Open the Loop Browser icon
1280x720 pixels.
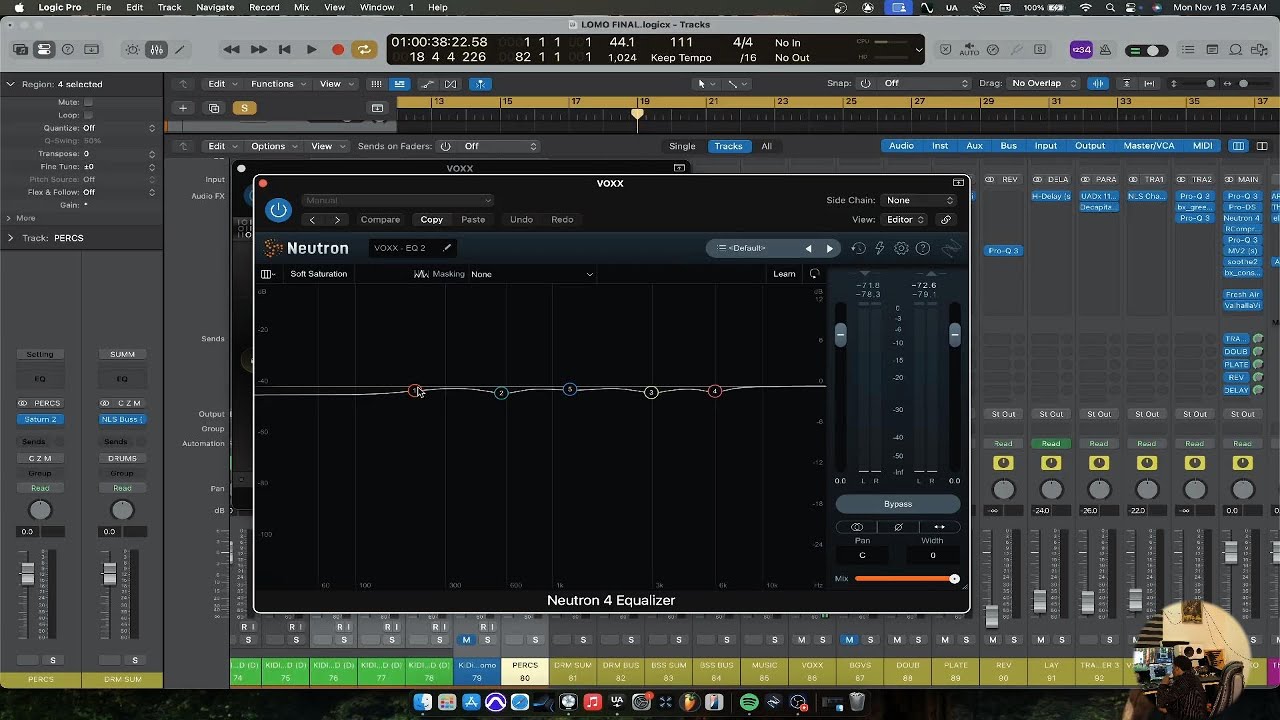coord(1236,50)
